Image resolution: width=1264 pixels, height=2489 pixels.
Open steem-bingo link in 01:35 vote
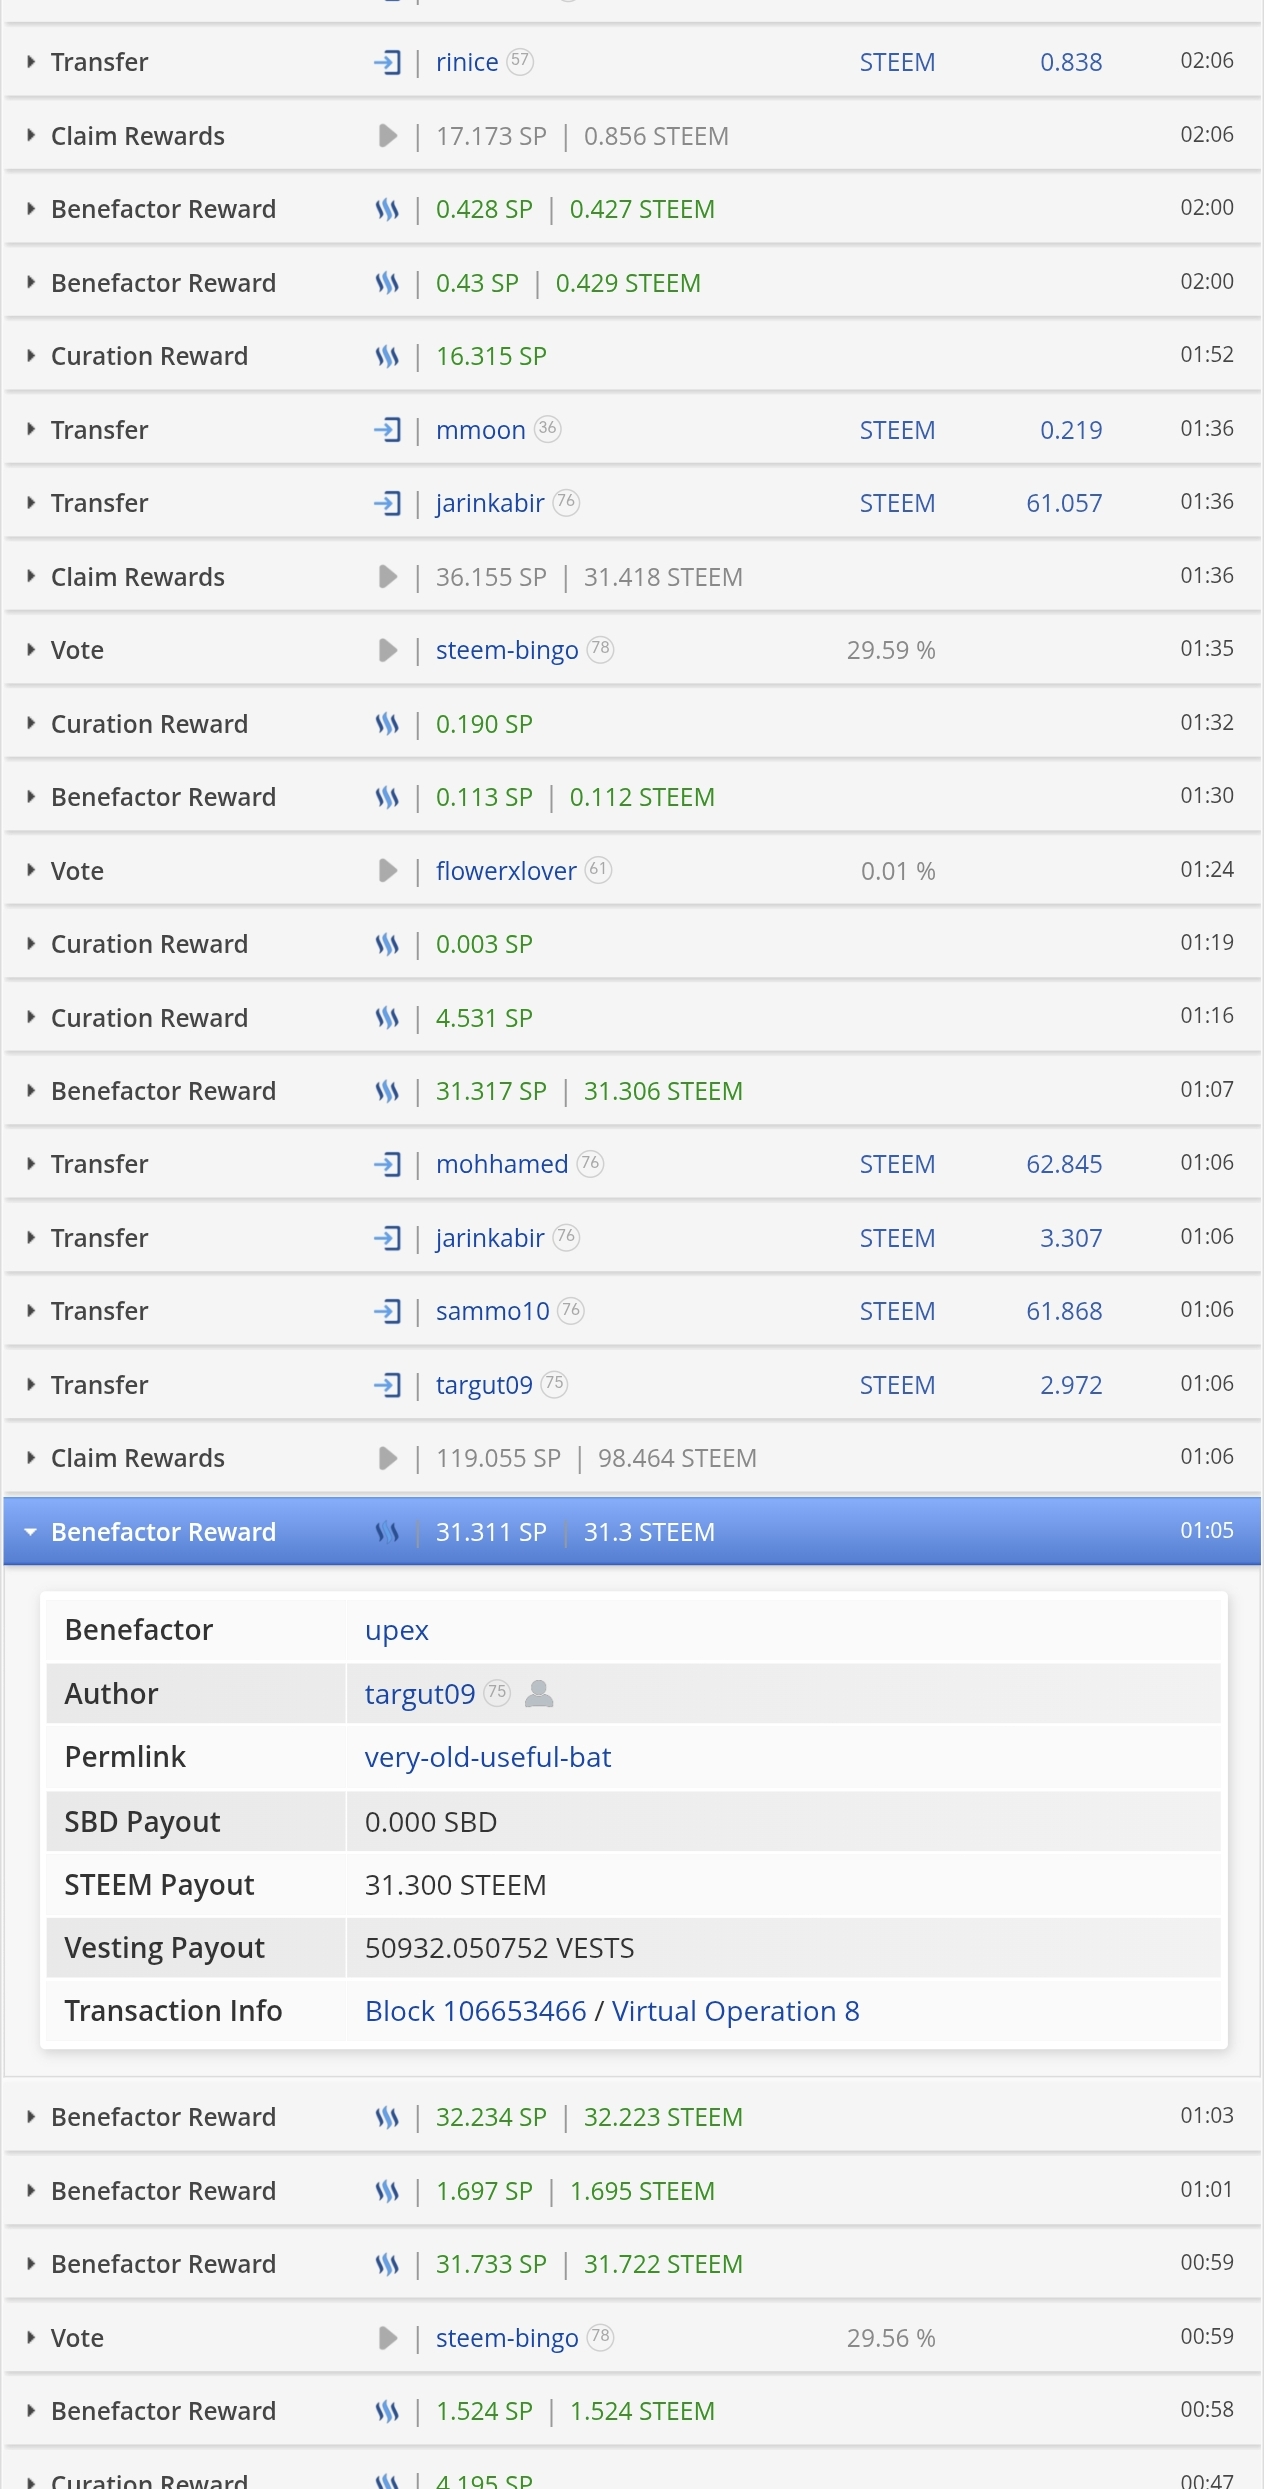click(x=507, y=650)
